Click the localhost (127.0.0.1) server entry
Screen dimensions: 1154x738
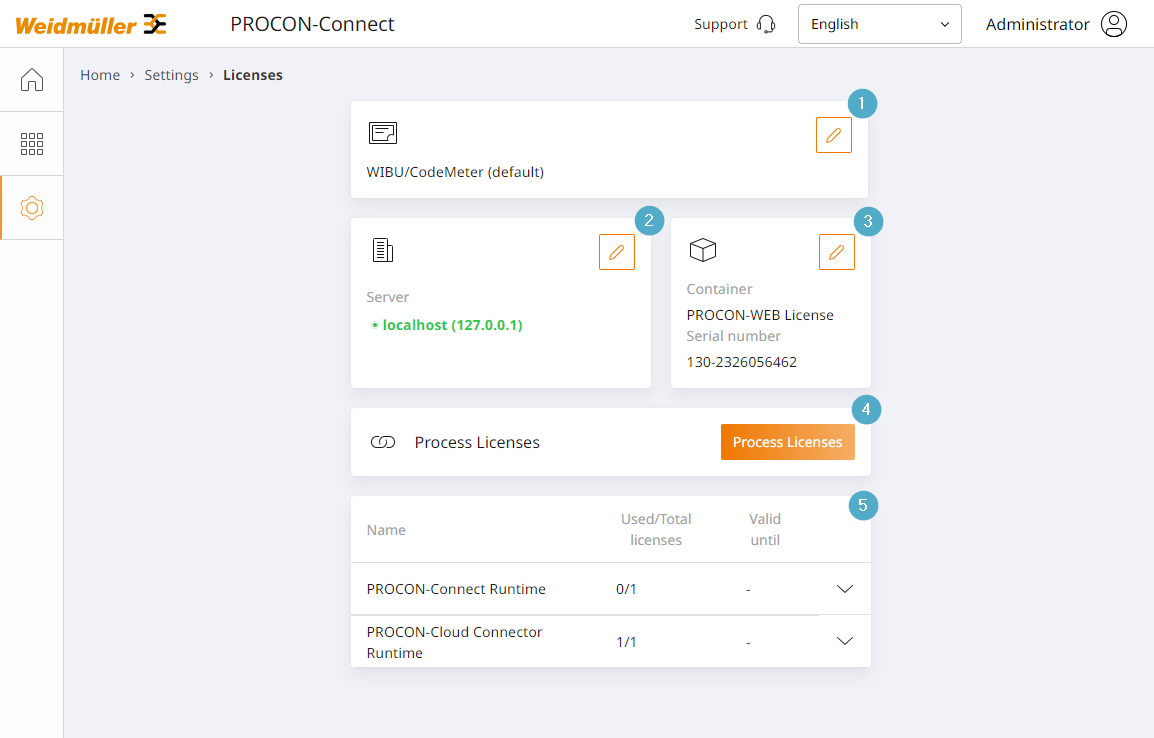point(447,325)
